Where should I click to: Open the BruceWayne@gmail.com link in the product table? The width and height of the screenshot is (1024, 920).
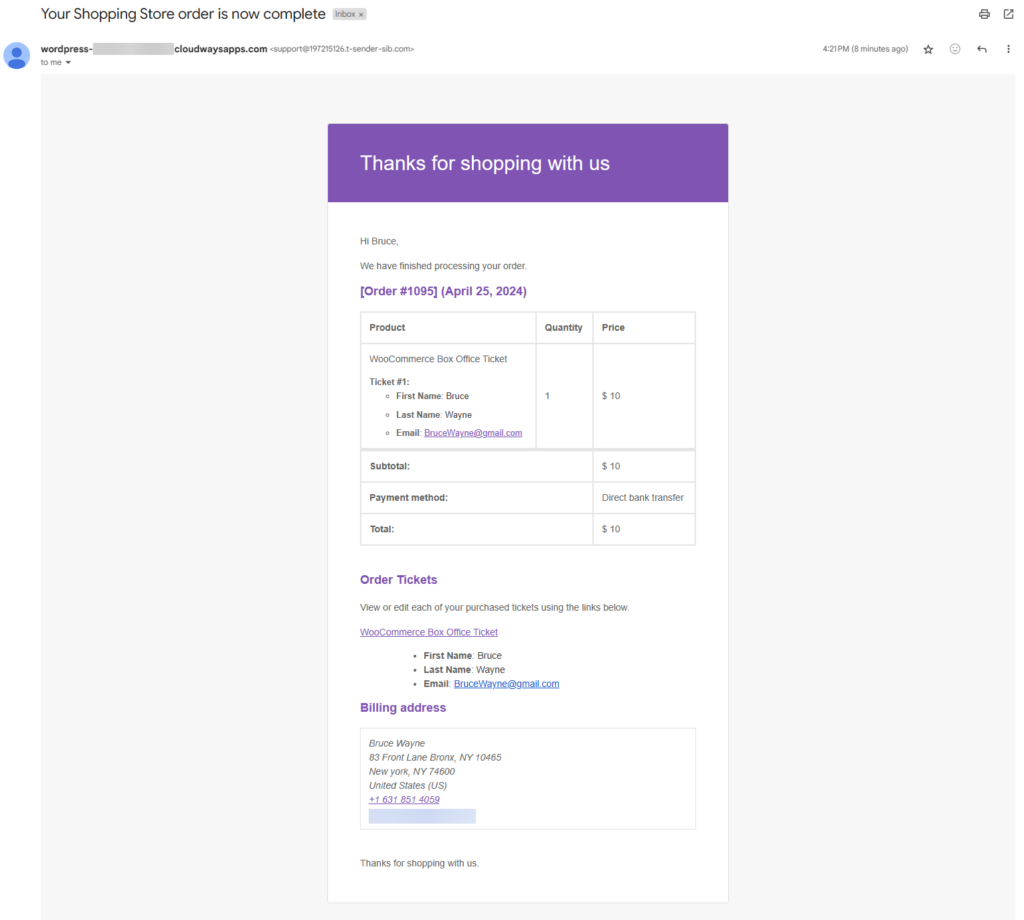pos(473,433)
